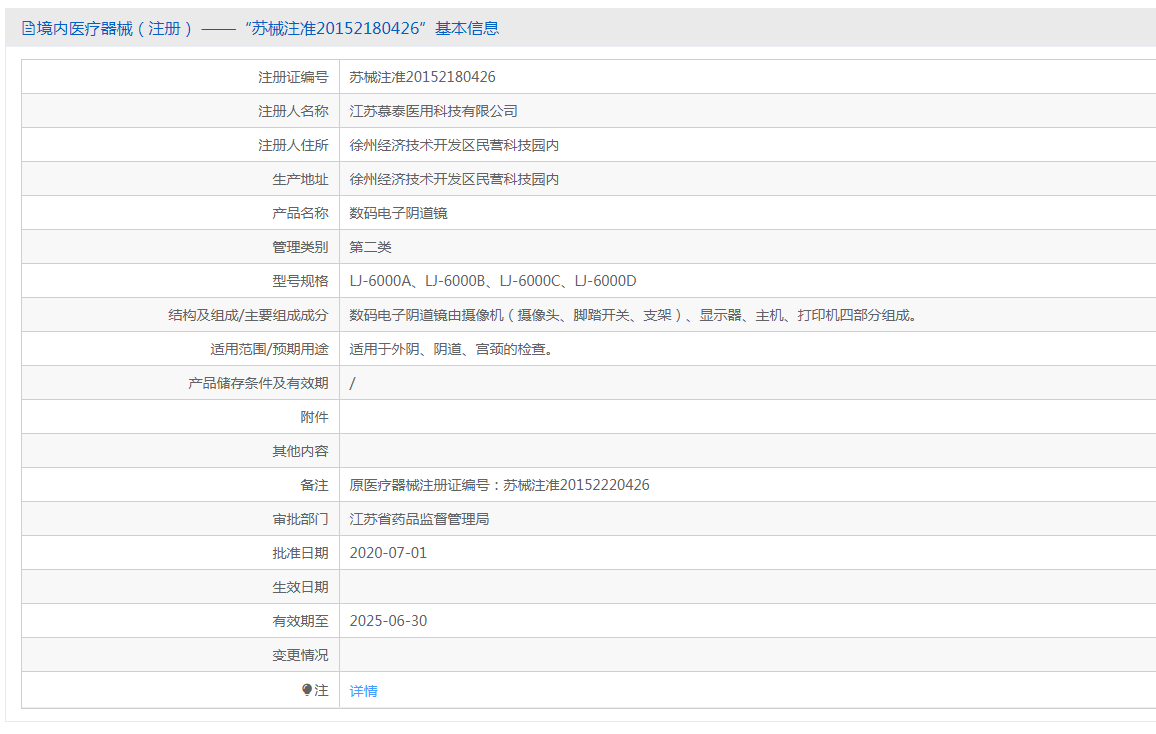Click the 结构及组成 description text
This screenshot has height=734, width=1156.
[632, 315]
